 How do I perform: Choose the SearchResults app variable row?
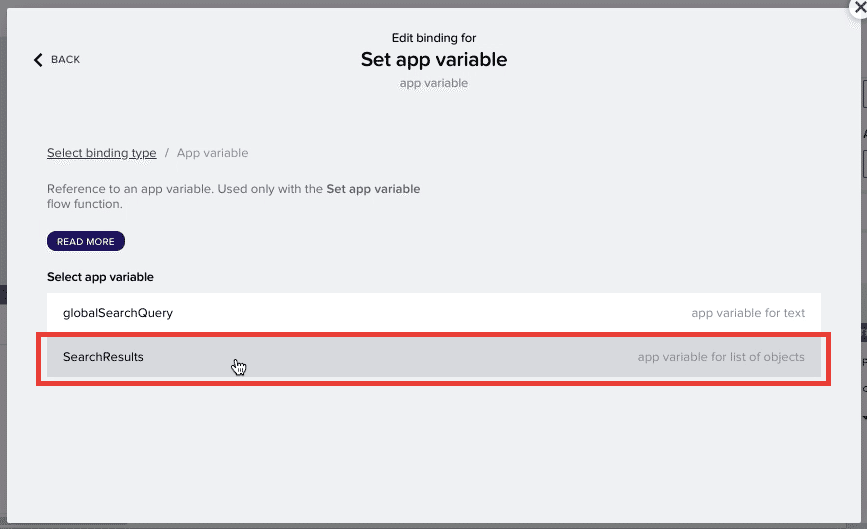(x=434, y=357)
